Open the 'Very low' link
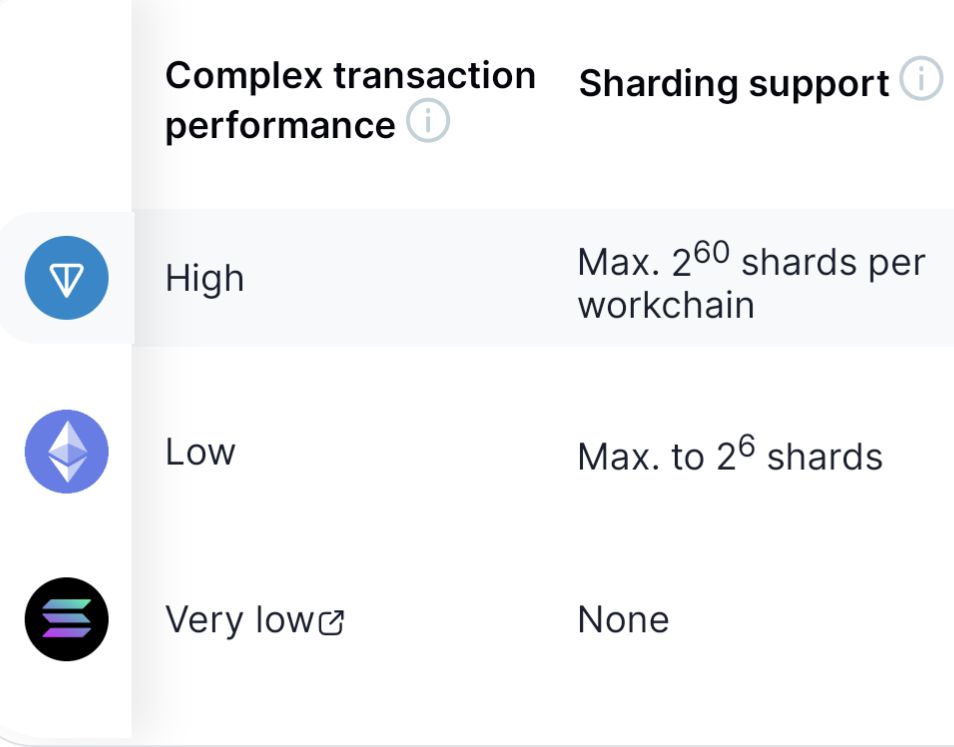The width and height of the screenshot is (954, 747). [x=240, y=620]
